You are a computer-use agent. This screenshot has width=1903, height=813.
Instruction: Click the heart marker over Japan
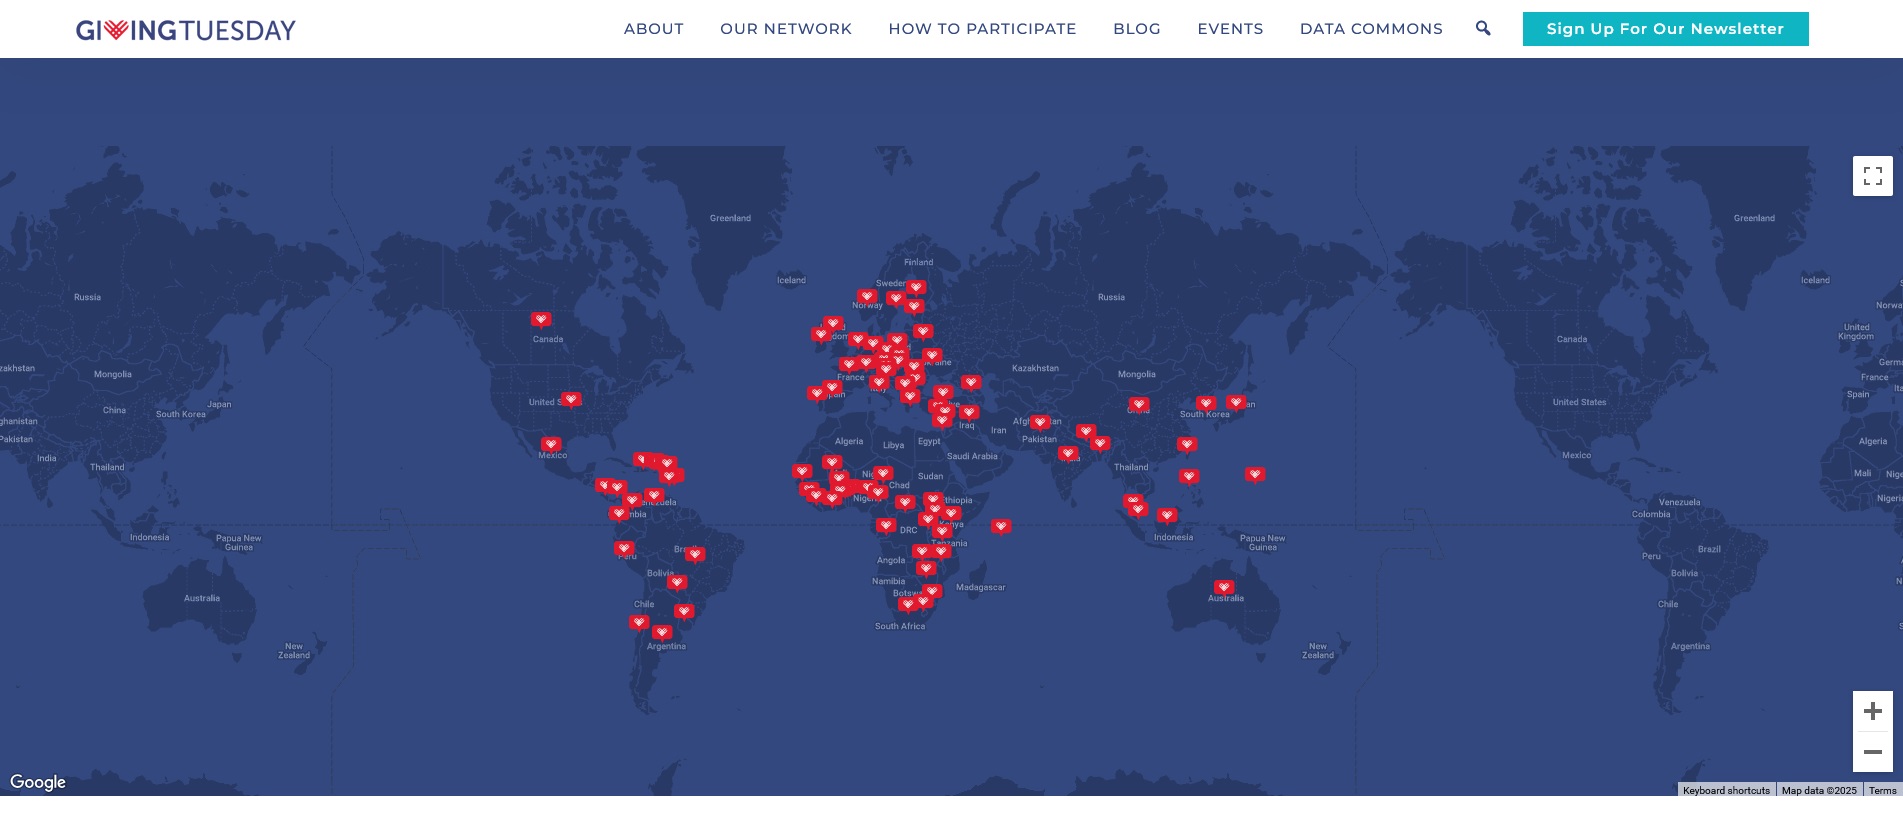point(1236,402)
